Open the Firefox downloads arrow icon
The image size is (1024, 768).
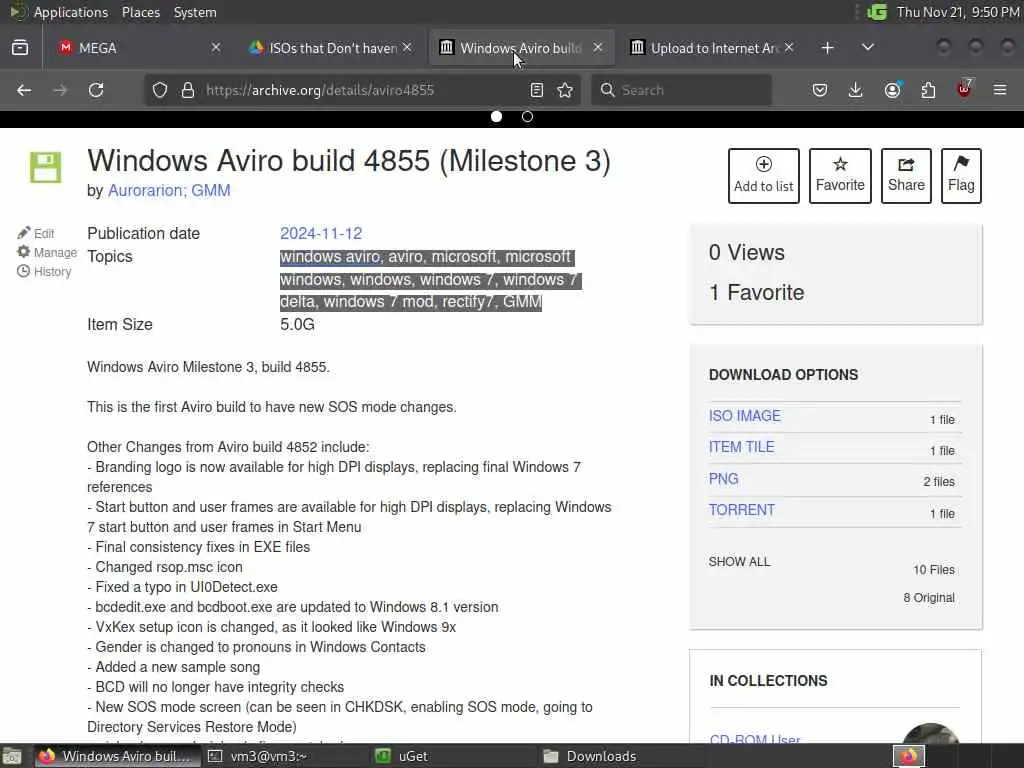tap(856, 90)
